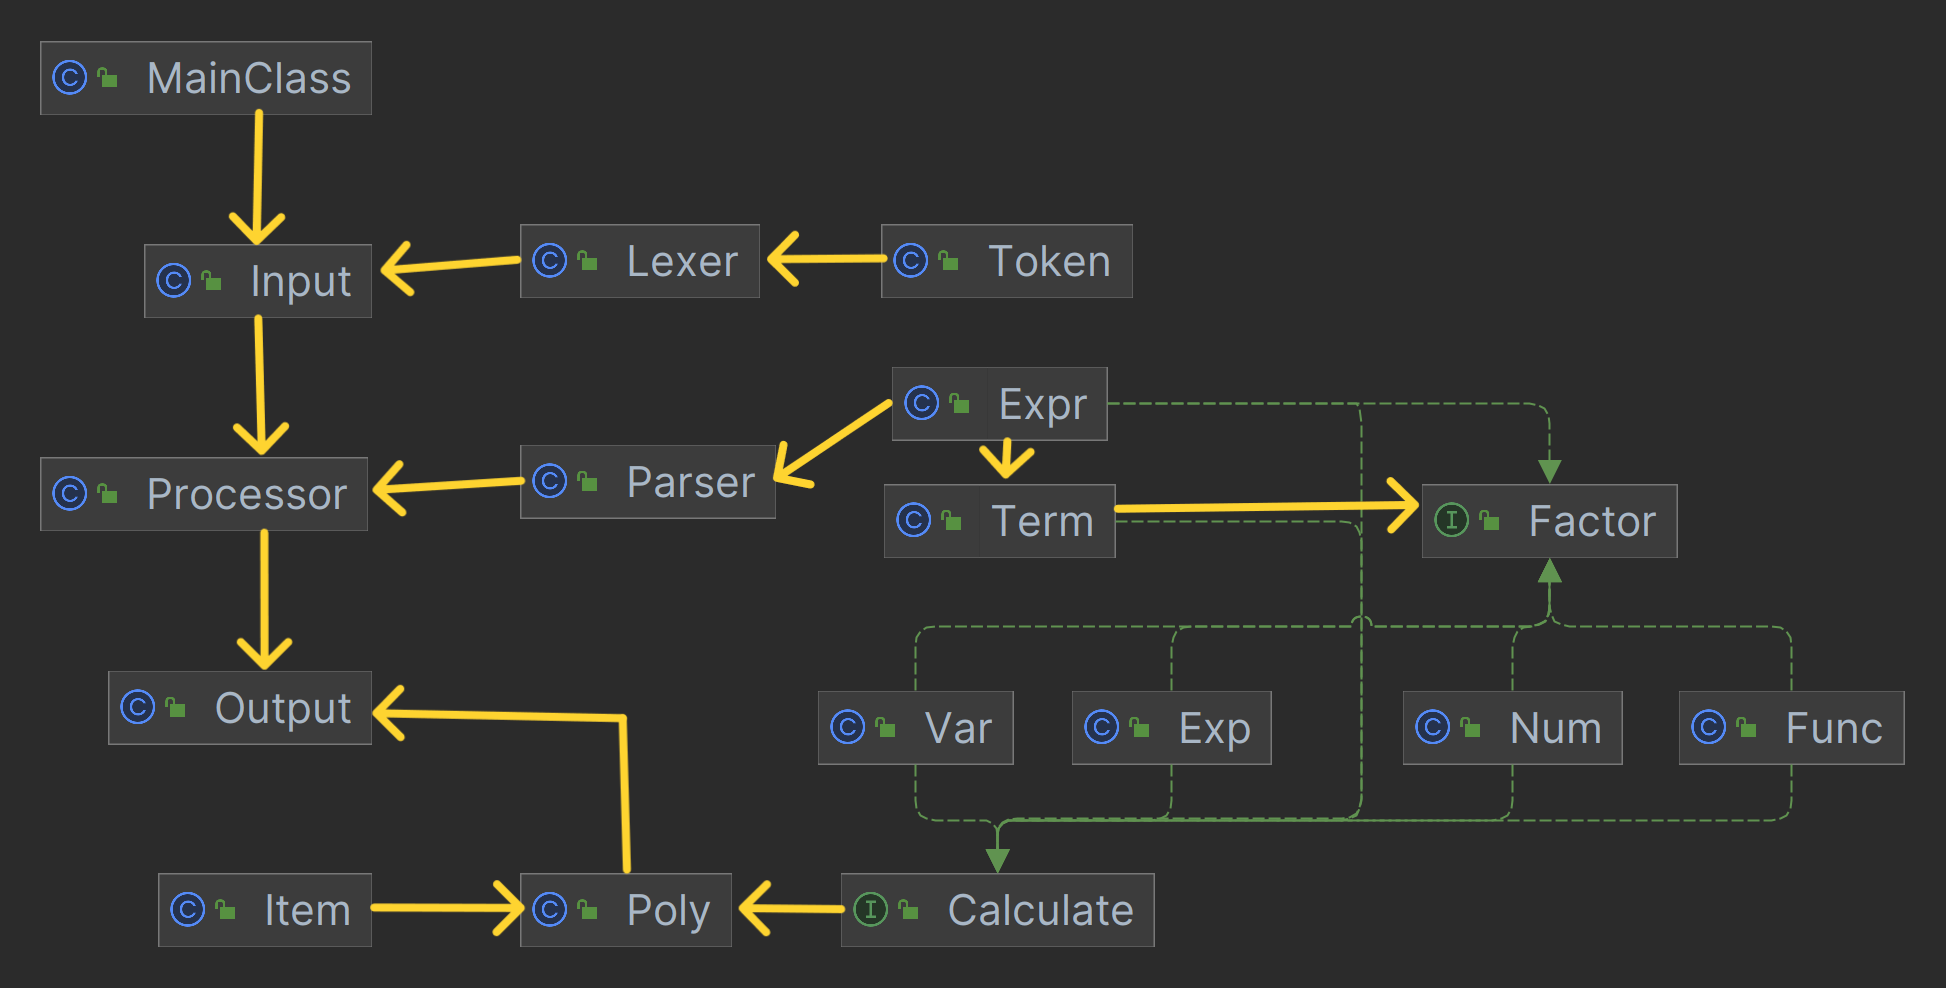Viewport: 1946px width, 988px height.
Task: Click the Factor interface label
Action: (x=1592, y=521)
